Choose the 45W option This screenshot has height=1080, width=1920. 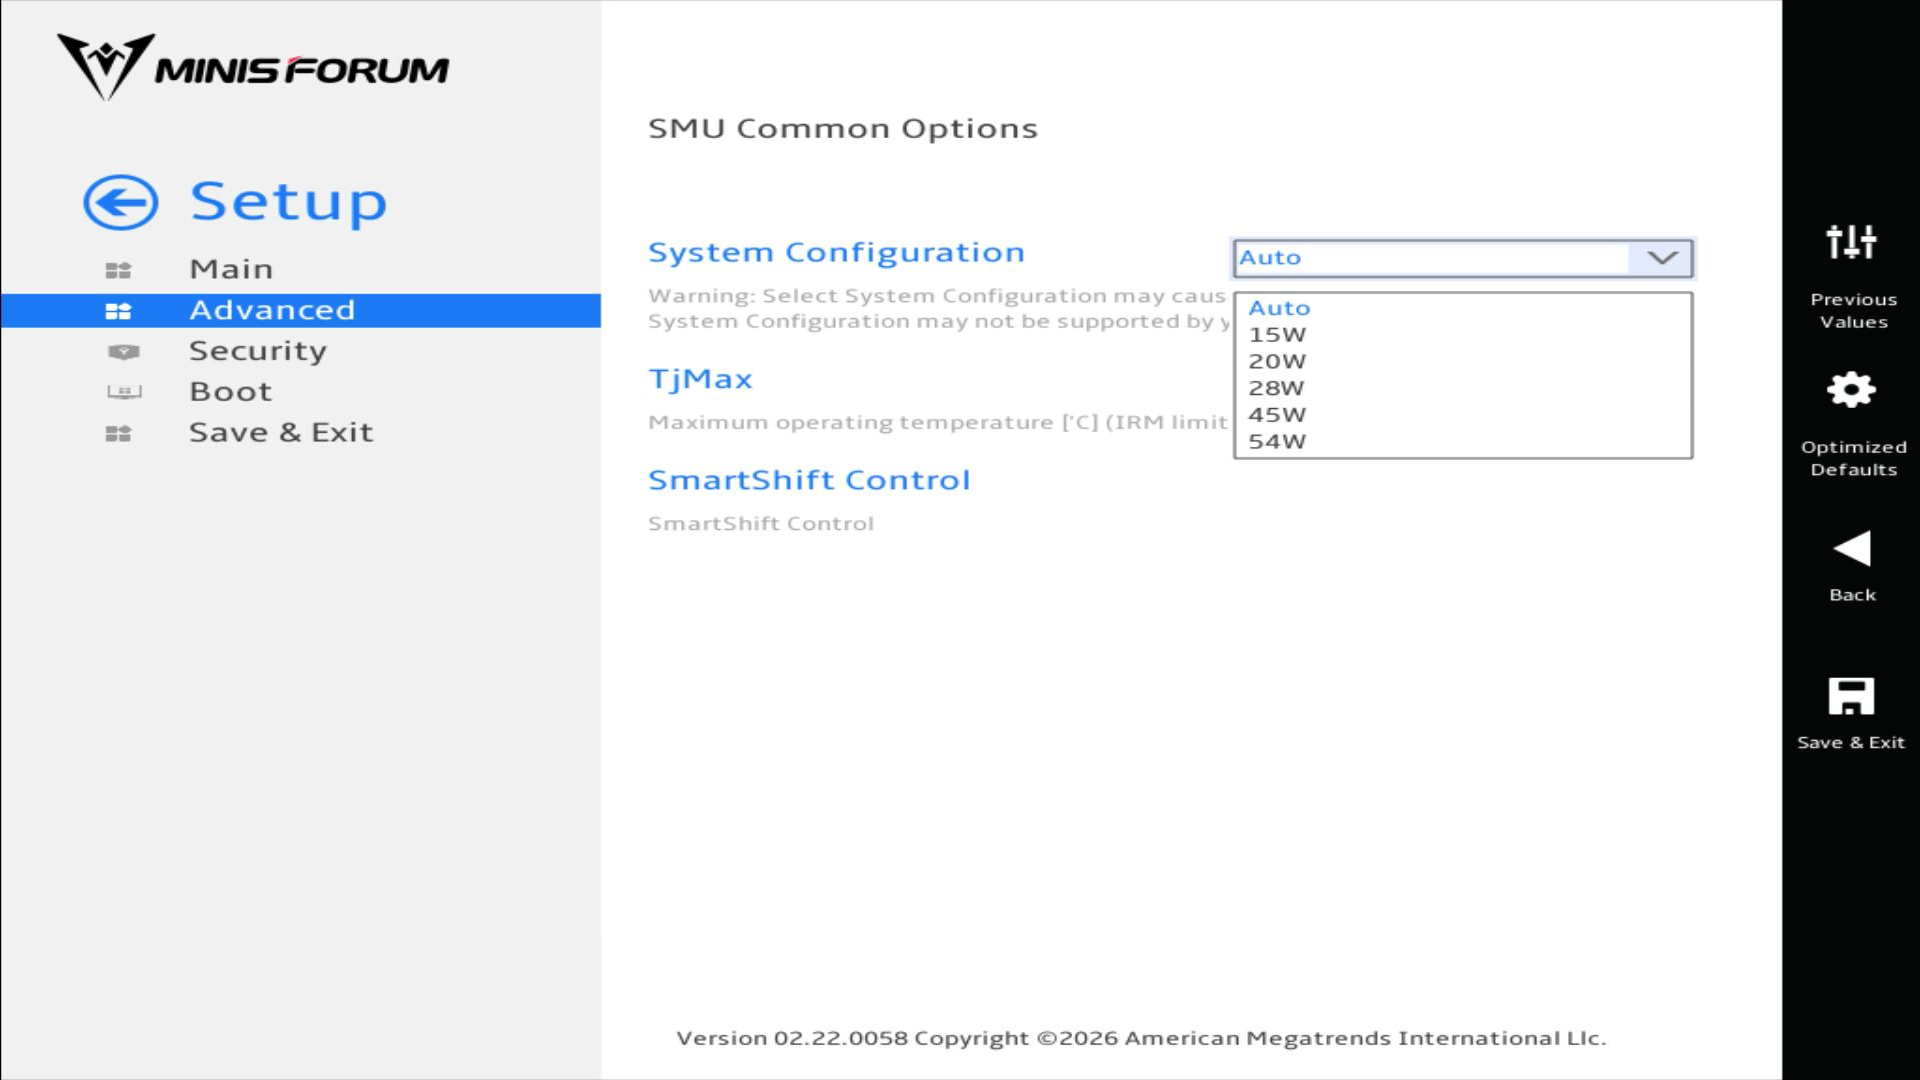click(x=1277, y=415)
